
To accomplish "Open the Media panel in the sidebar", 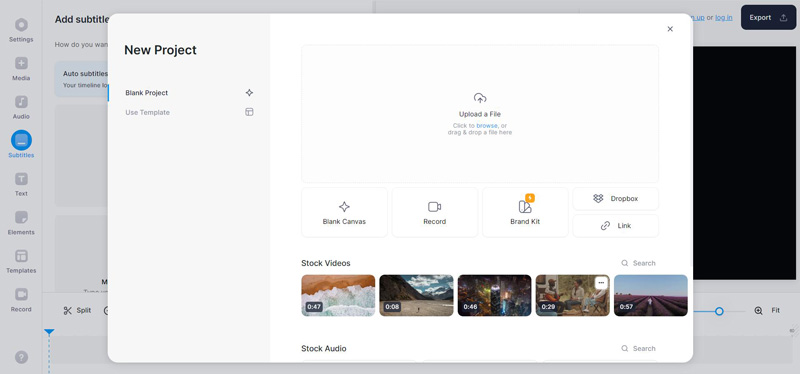I will [21, 69].
